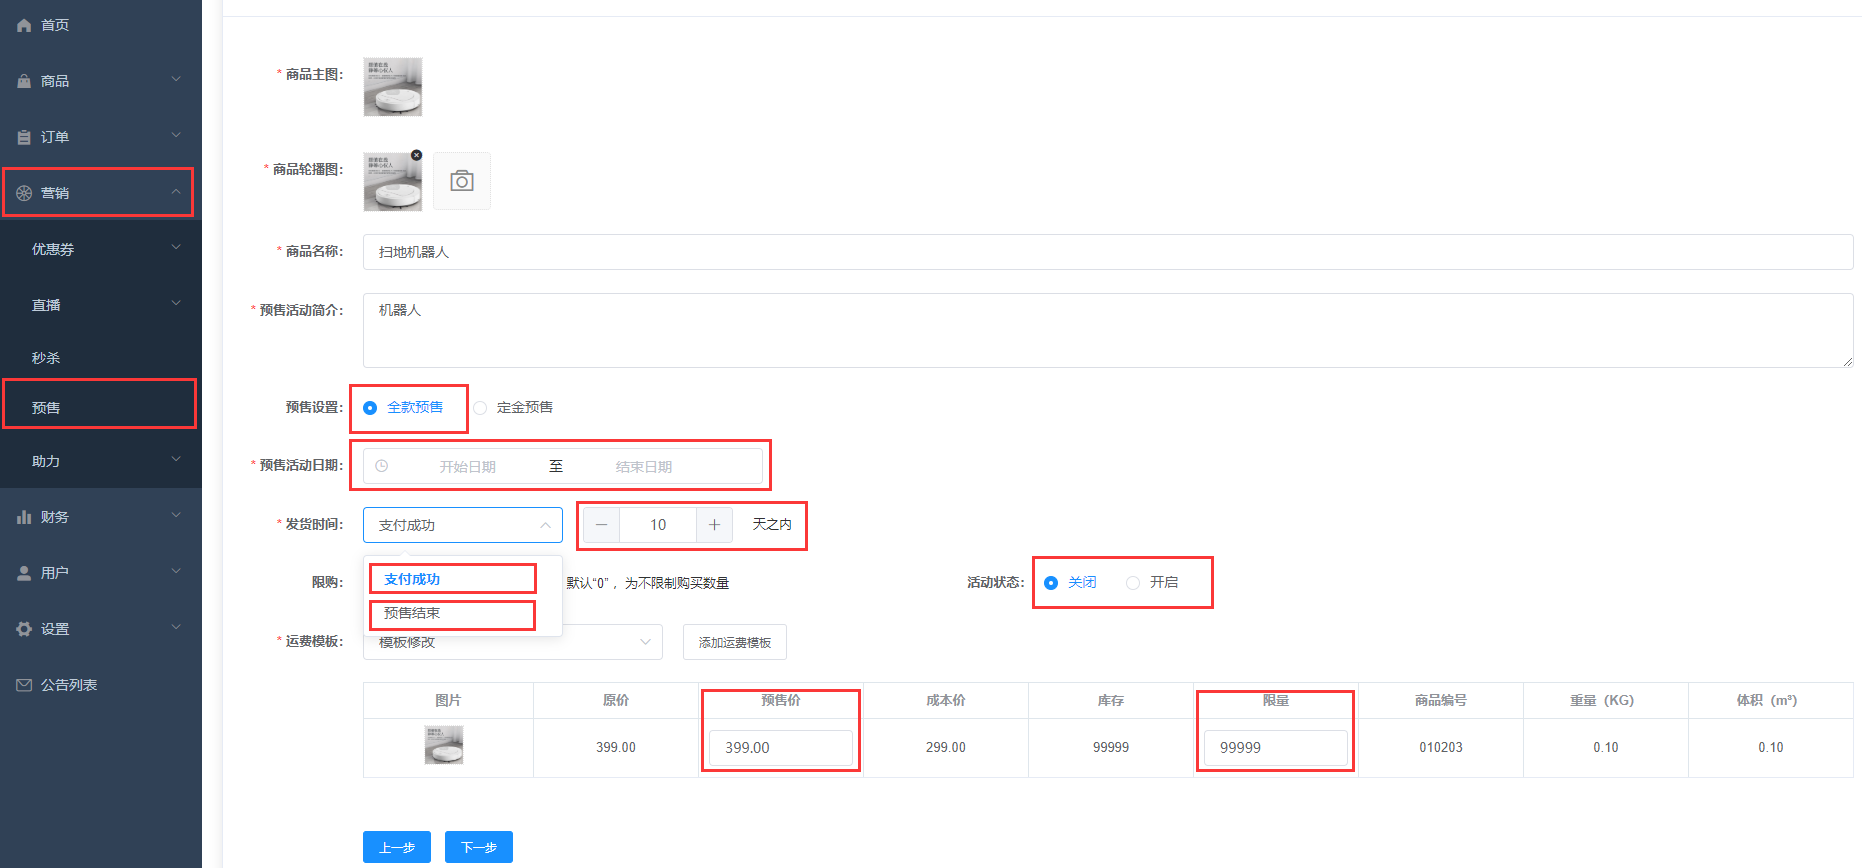The image size is (1862, 868).
Task: Expand the 订单 sidebar menu
Action: click(176, 136)
